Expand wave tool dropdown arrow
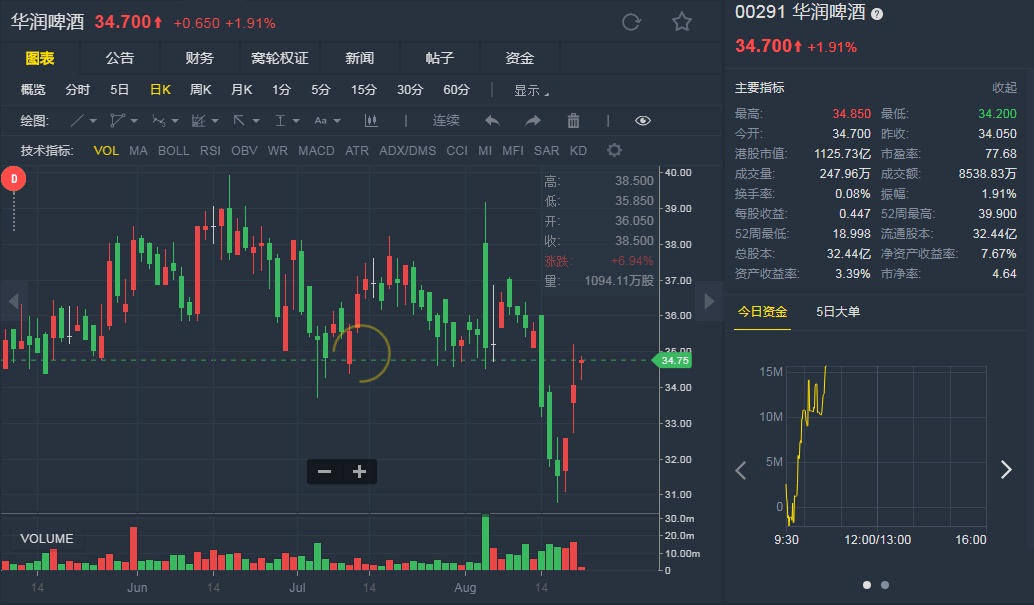The width and height of the screenshot is (1034, 605). [175, 121]
